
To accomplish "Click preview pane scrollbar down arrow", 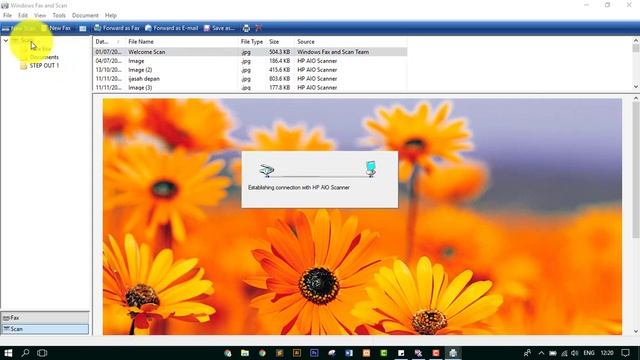I will point(636,331).
